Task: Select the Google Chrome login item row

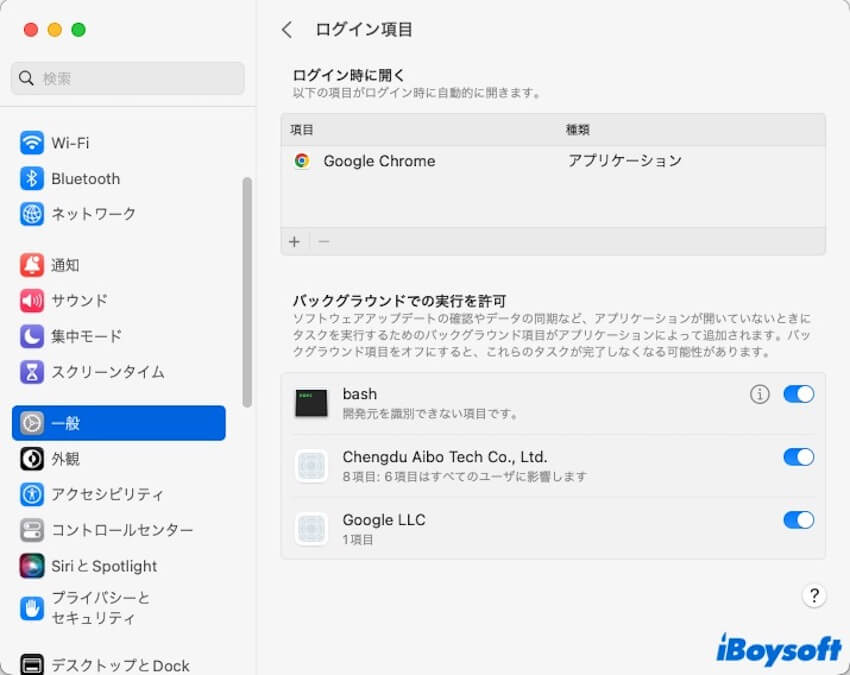Action: coord(553,161)
